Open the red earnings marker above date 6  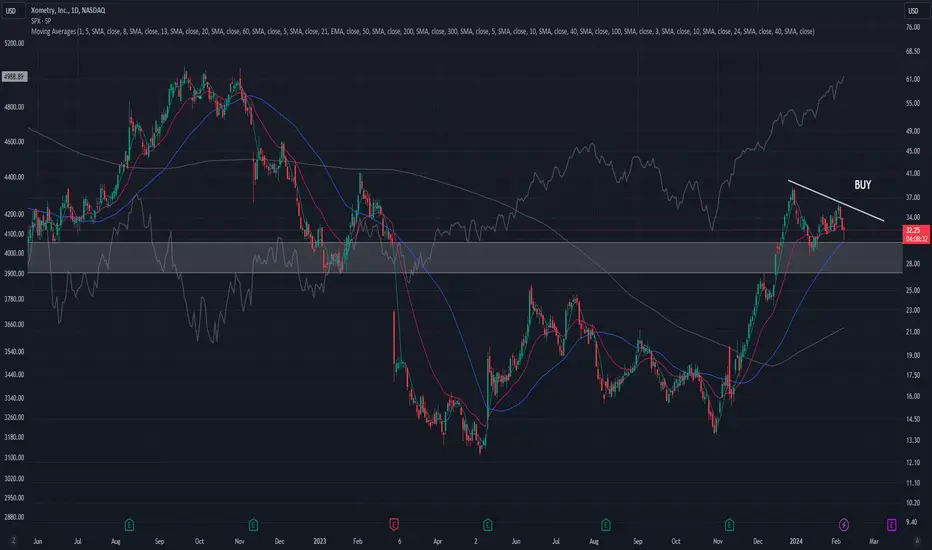393,524
